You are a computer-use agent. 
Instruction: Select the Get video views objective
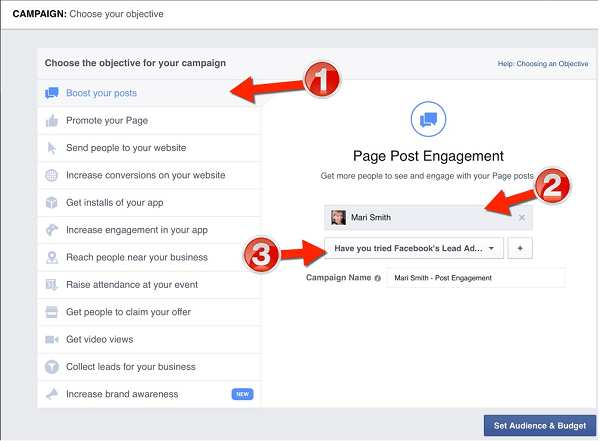coord(149,340)
